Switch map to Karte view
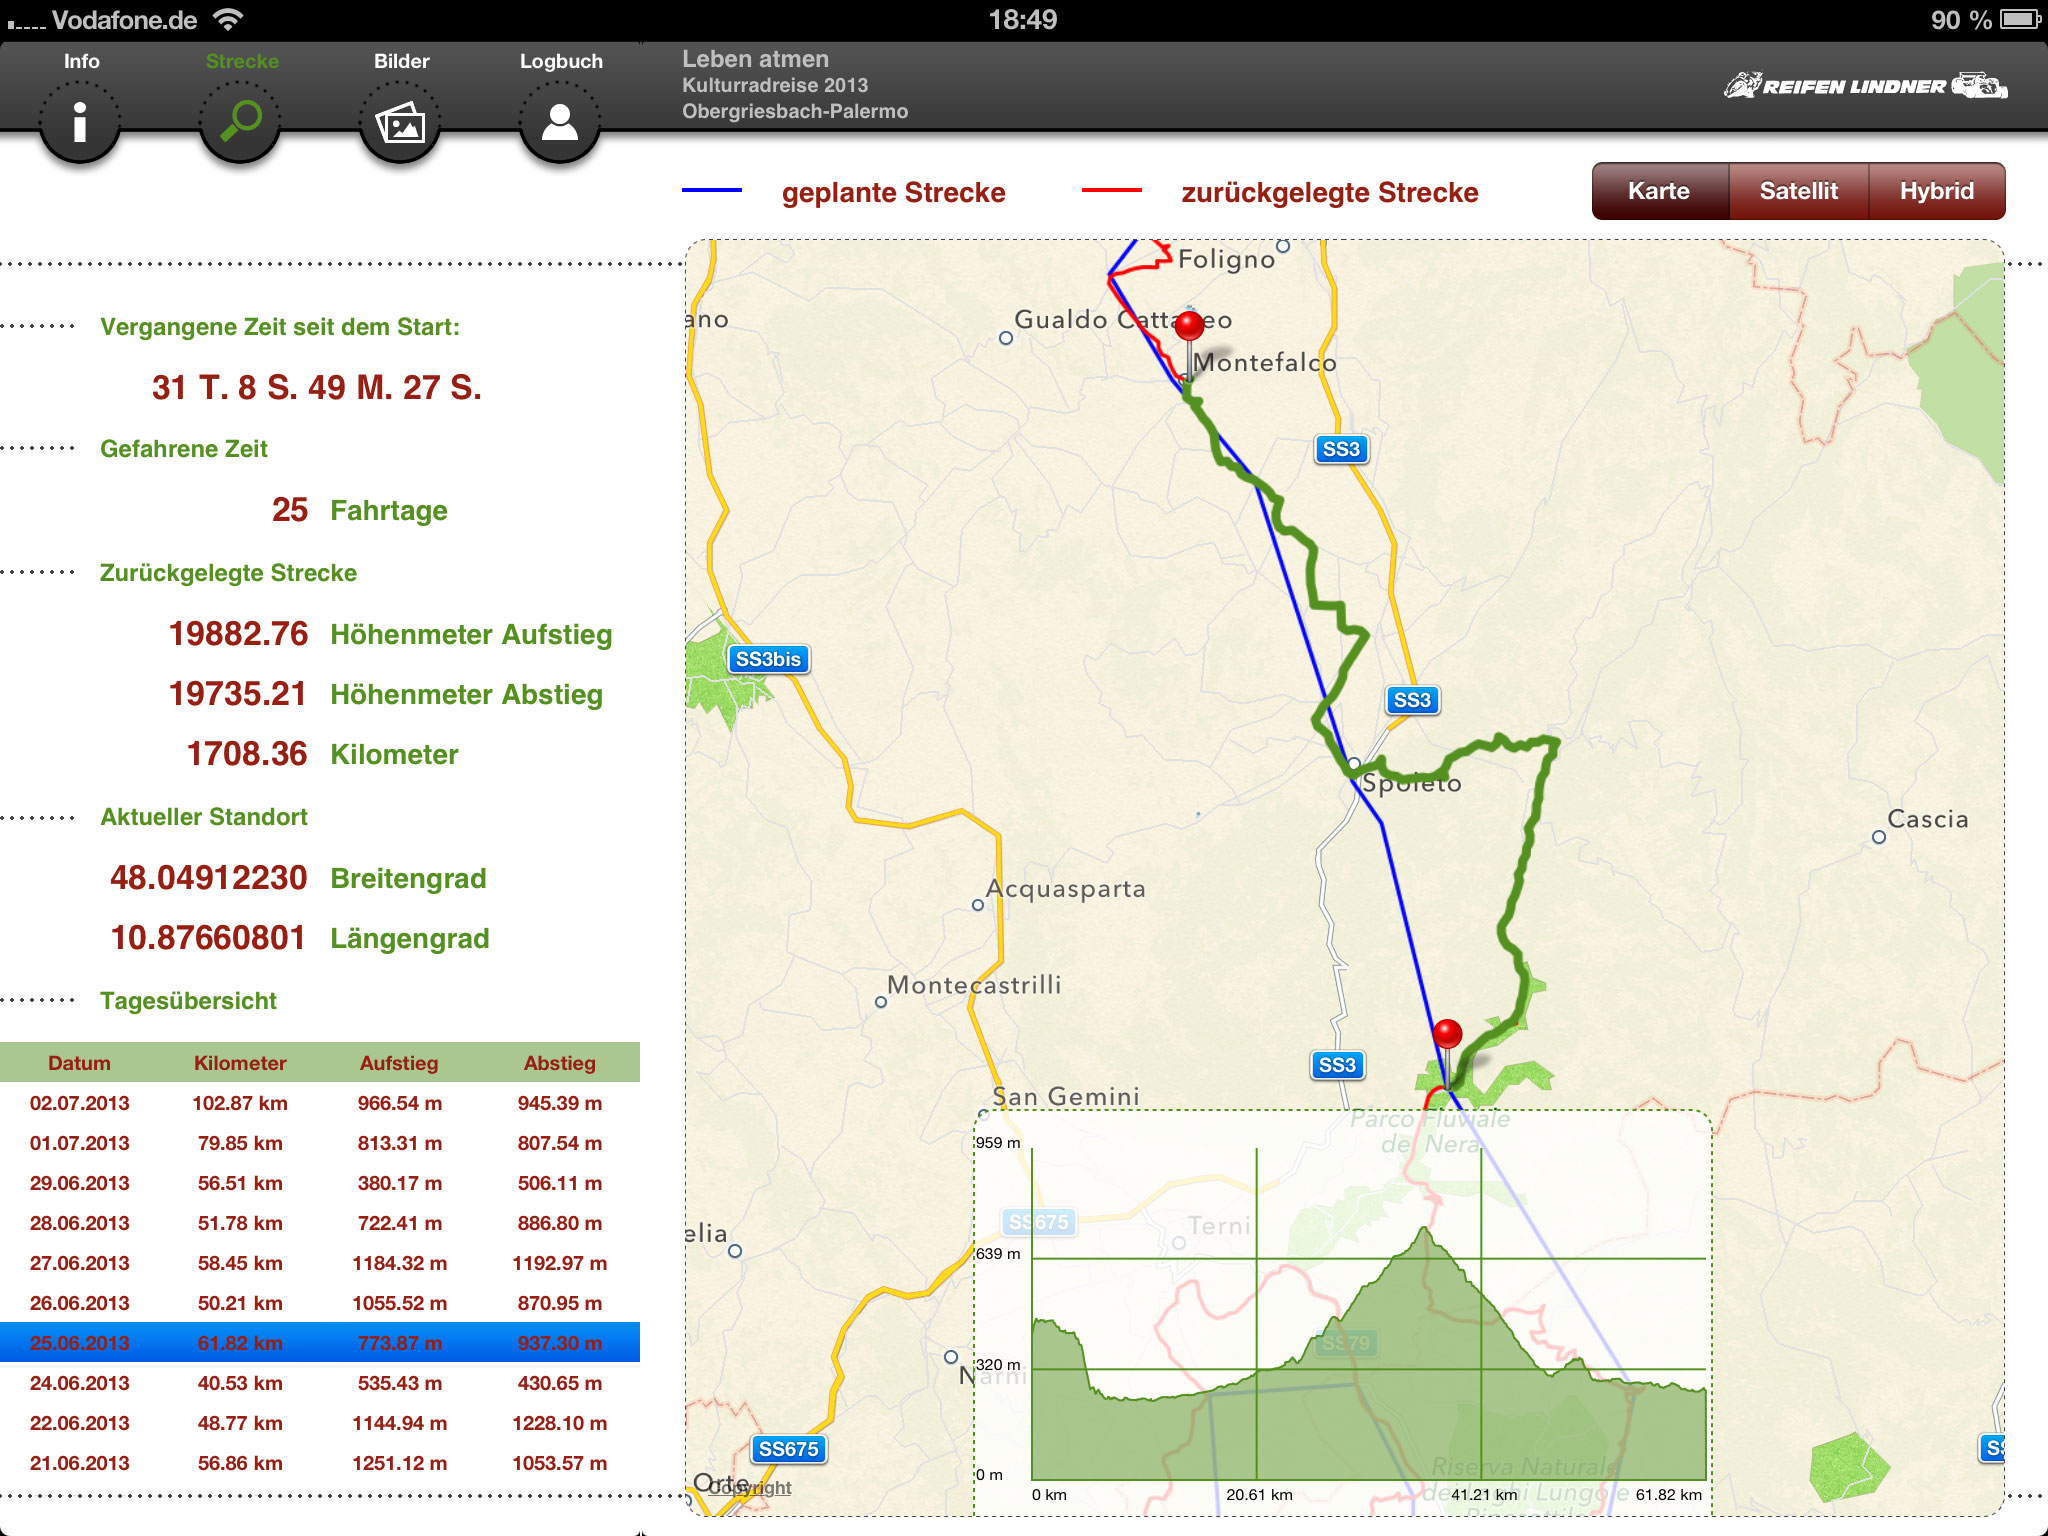2048x1536 pixels. point(1659,191)
